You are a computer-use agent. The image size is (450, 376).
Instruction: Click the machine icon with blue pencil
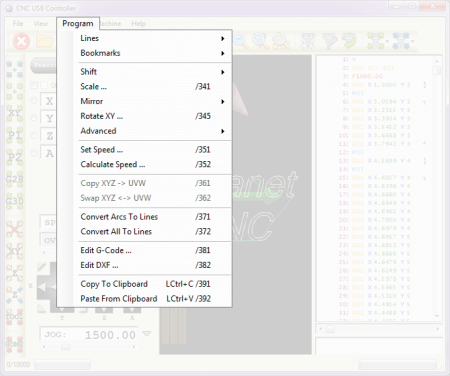[x=329, y=41]
